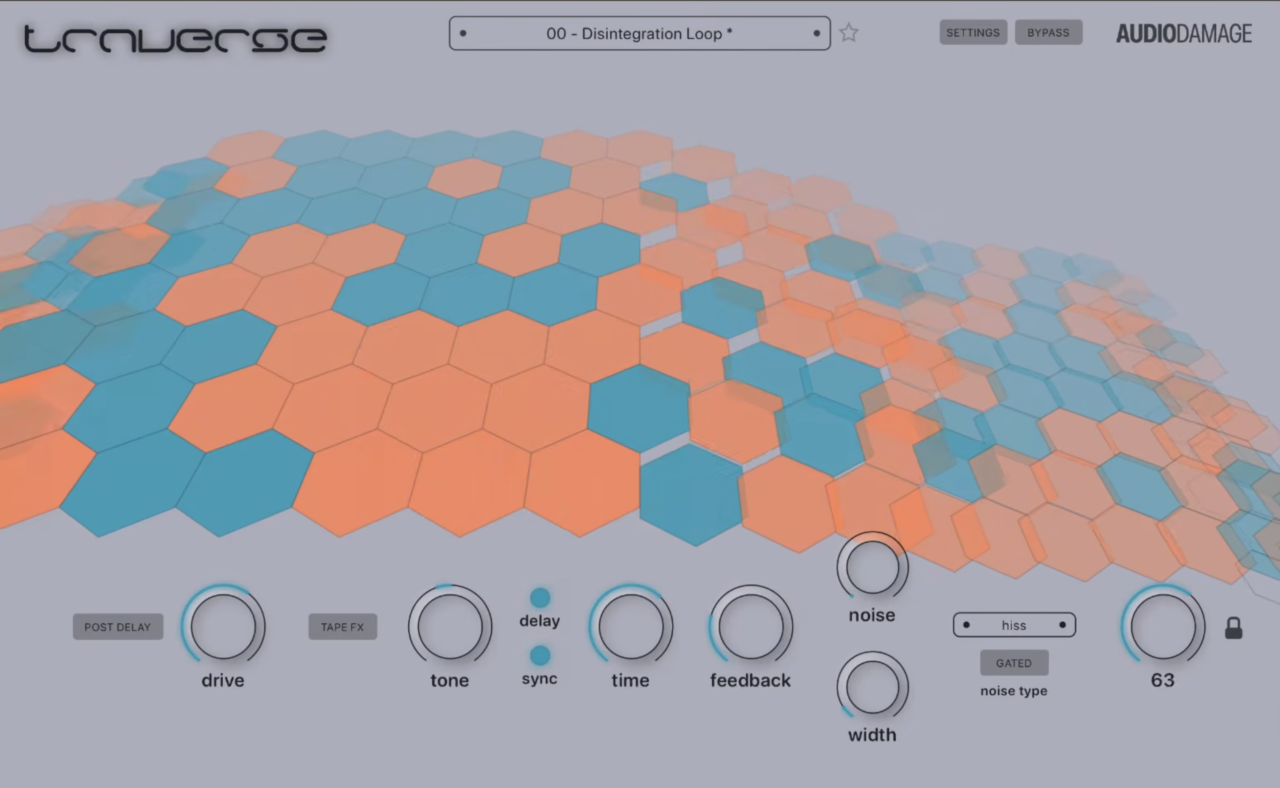Click the Traverse logo

point(175,38)
